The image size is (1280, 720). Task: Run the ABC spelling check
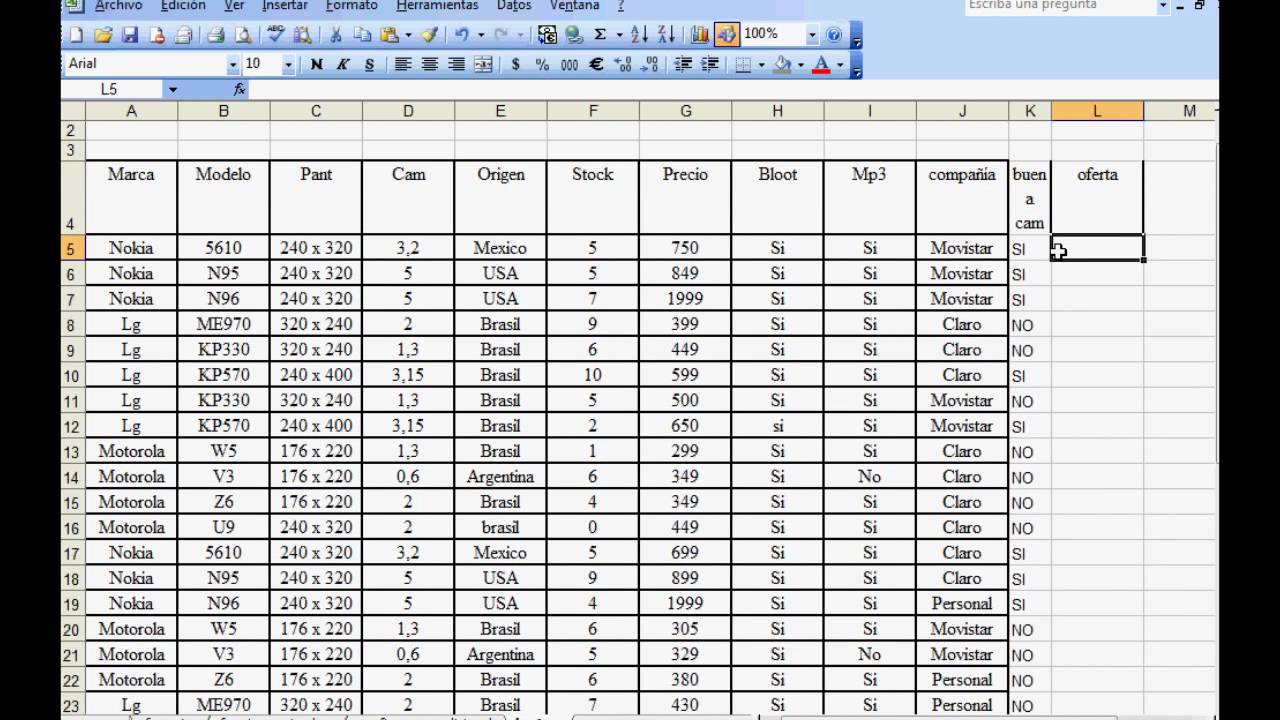276,35
